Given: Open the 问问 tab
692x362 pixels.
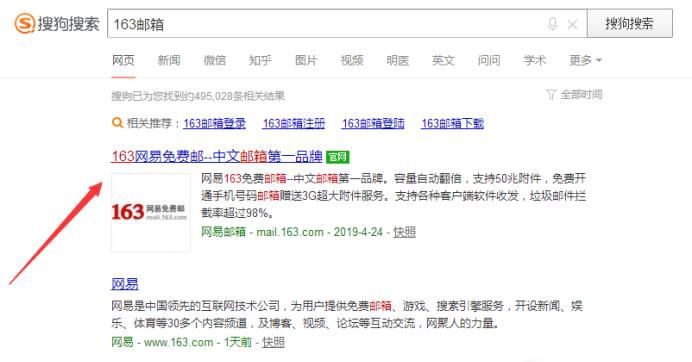Looking at the screenshot, I should click(489, 60).
